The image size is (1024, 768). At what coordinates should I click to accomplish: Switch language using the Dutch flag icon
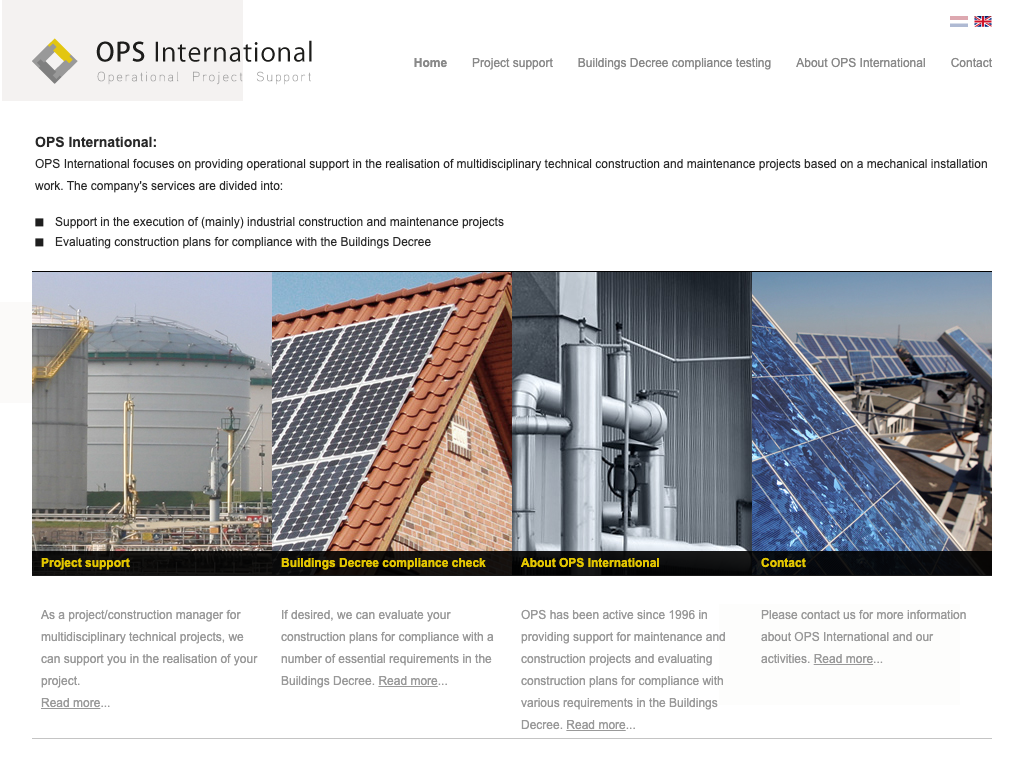pos(958,21)
